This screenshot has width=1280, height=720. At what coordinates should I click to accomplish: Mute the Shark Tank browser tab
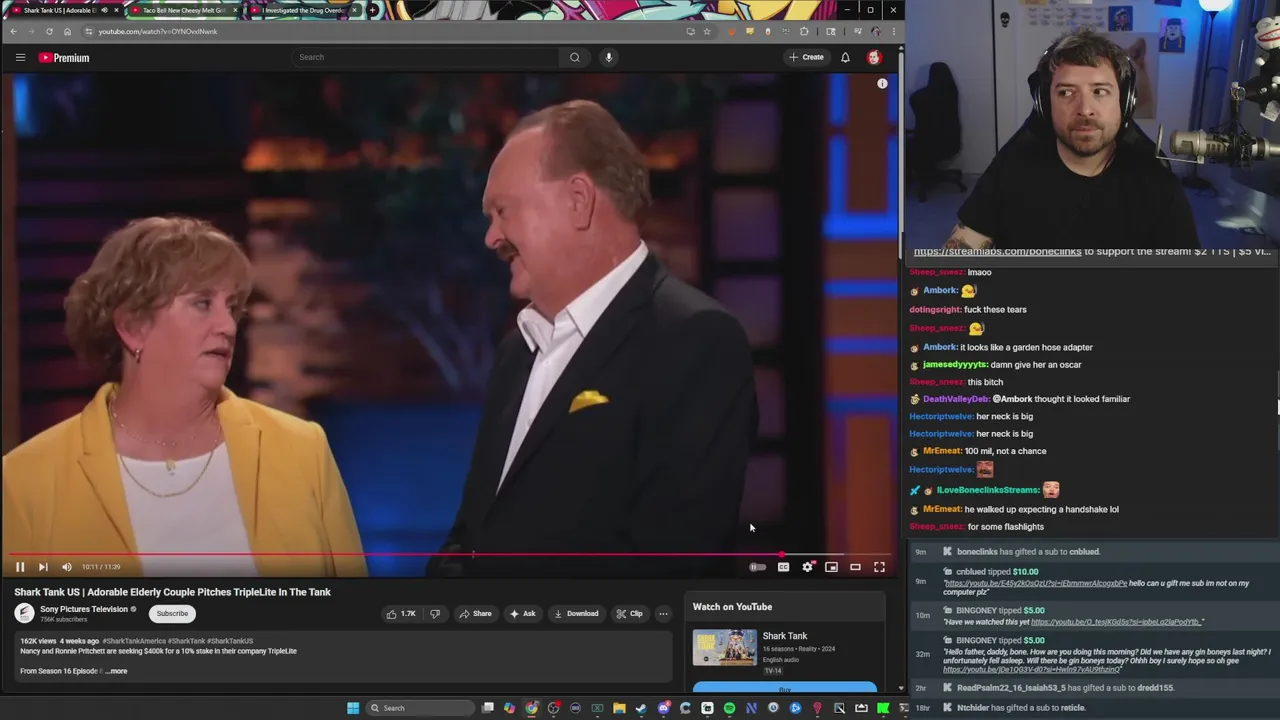[x=104, y=10]
